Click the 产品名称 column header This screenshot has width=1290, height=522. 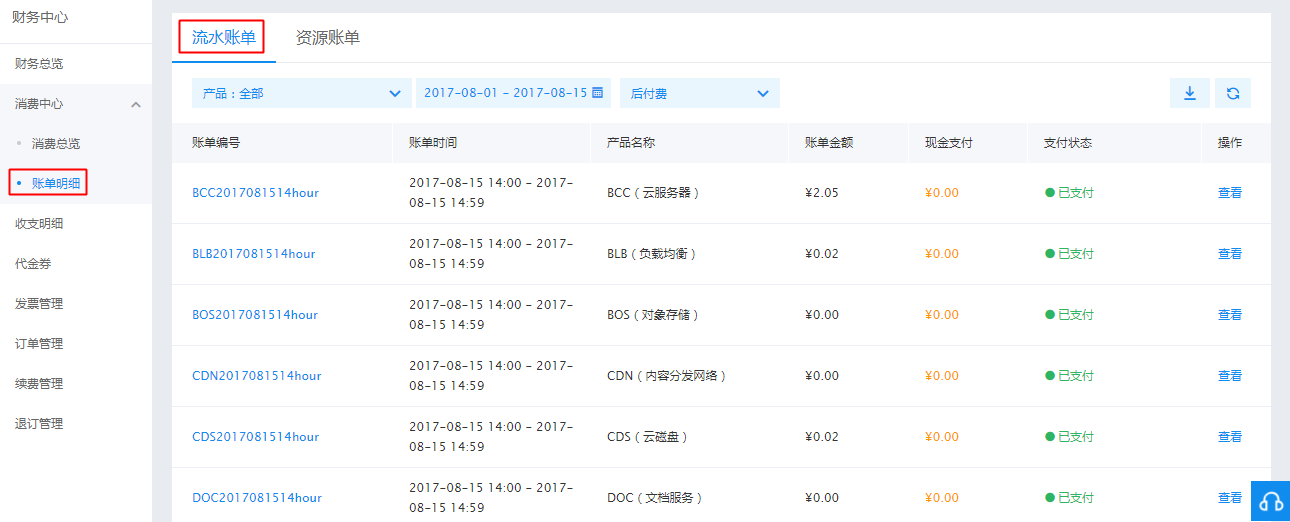pyautogui.click(x=631, y=143)
